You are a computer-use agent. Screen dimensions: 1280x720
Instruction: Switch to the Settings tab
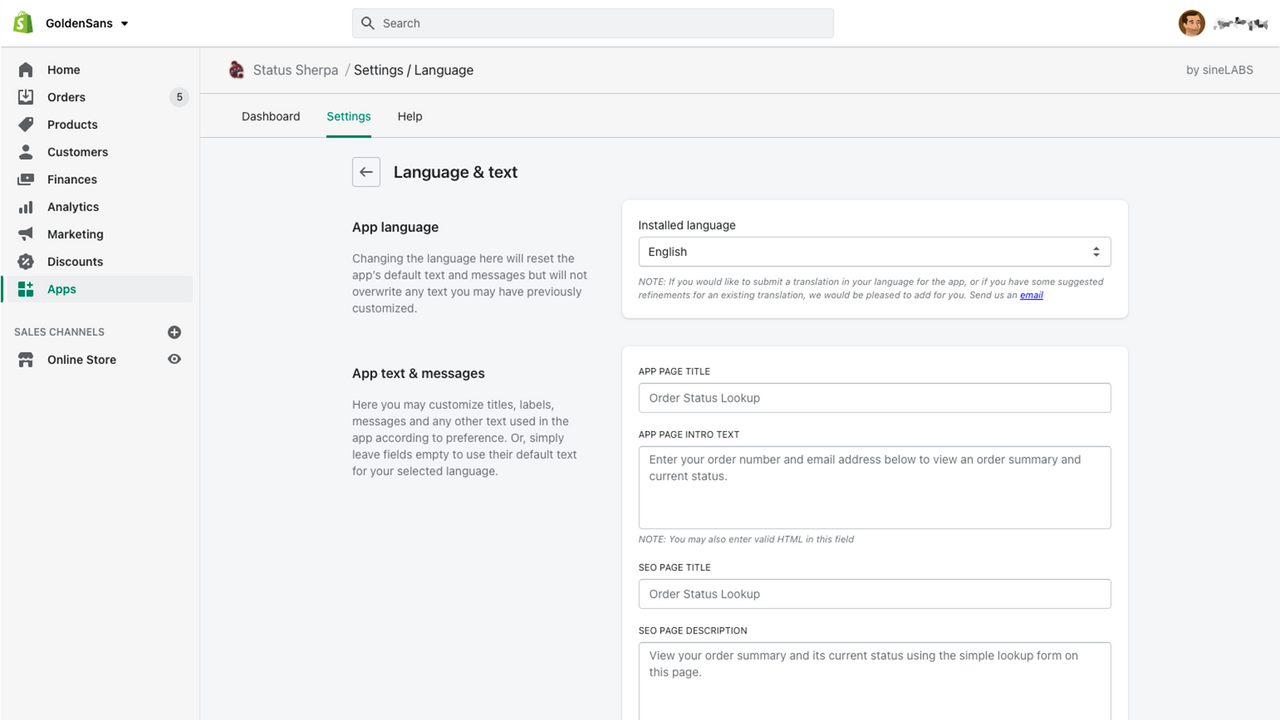tap(349, 117)
